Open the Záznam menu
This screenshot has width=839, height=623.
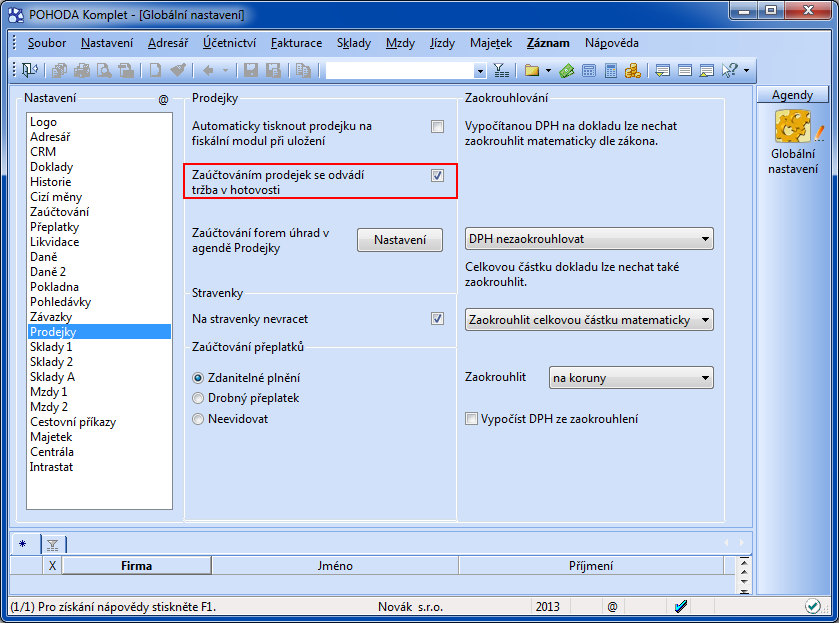[548, 43]
